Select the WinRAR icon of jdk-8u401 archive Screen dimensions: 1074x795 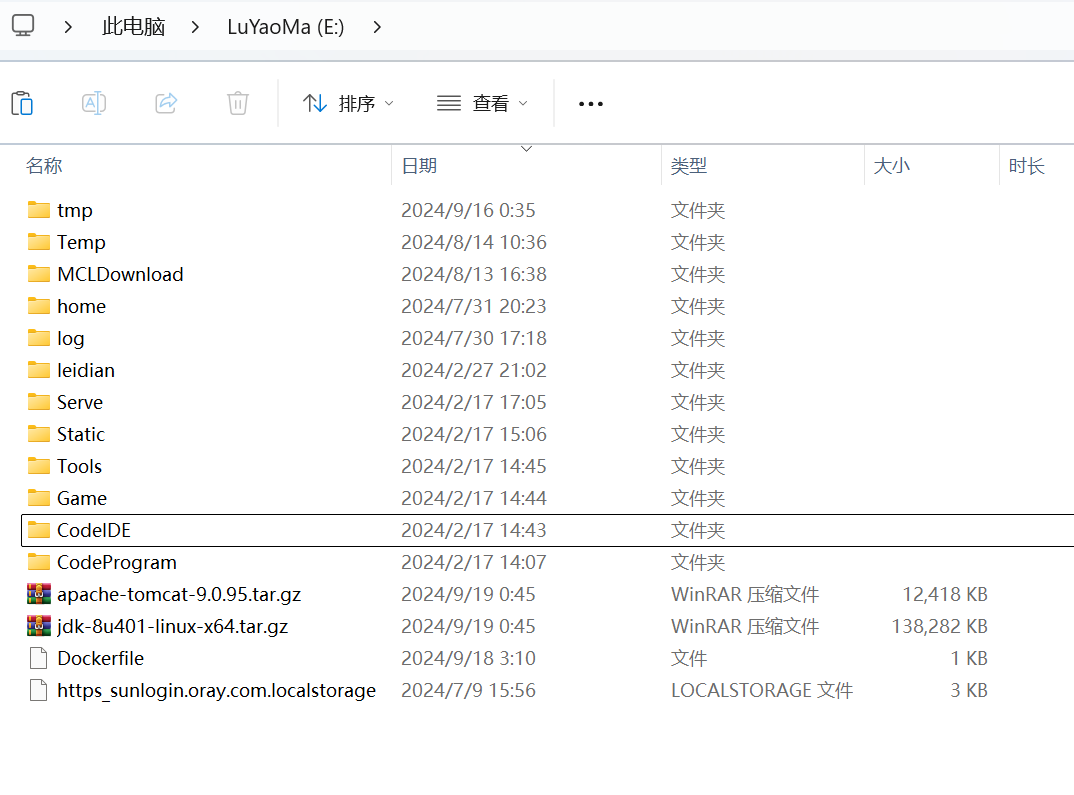[39, 626]
